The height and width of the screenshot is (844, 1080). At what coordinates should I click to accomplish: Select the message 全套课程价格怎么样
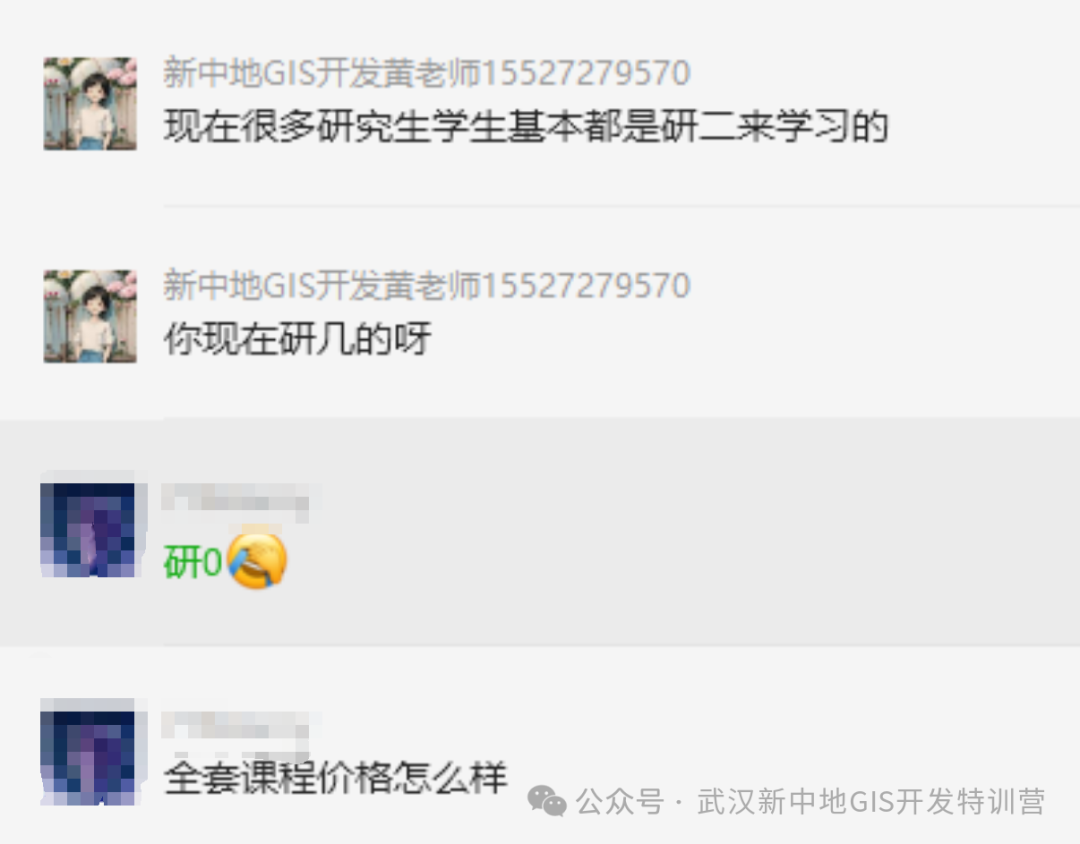click(x=335, y=779)
